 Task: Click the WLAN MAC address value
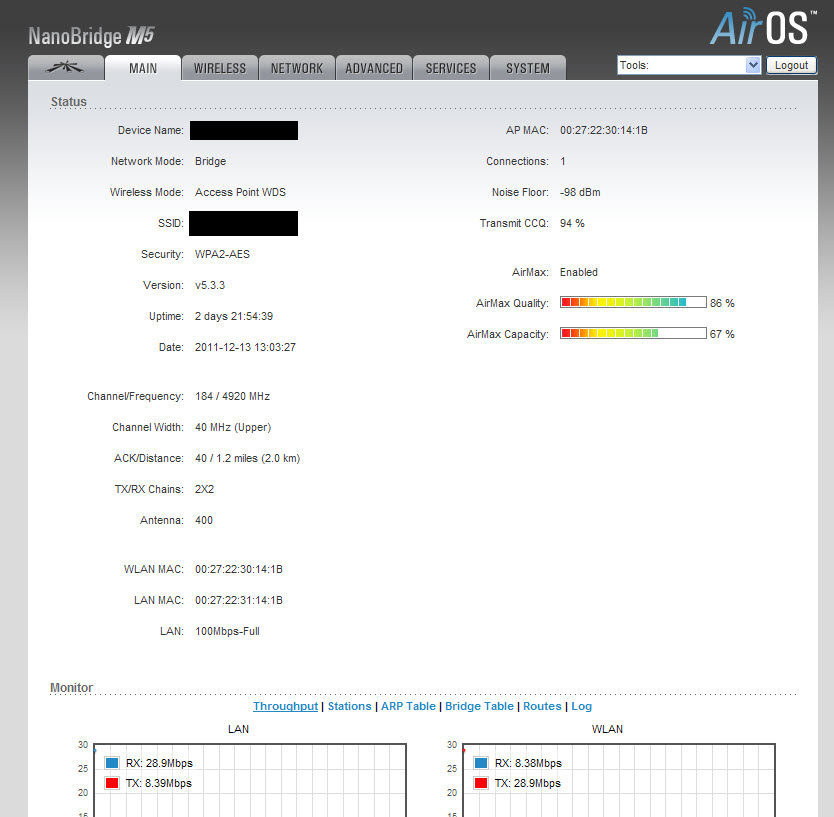tap(239, 569)
